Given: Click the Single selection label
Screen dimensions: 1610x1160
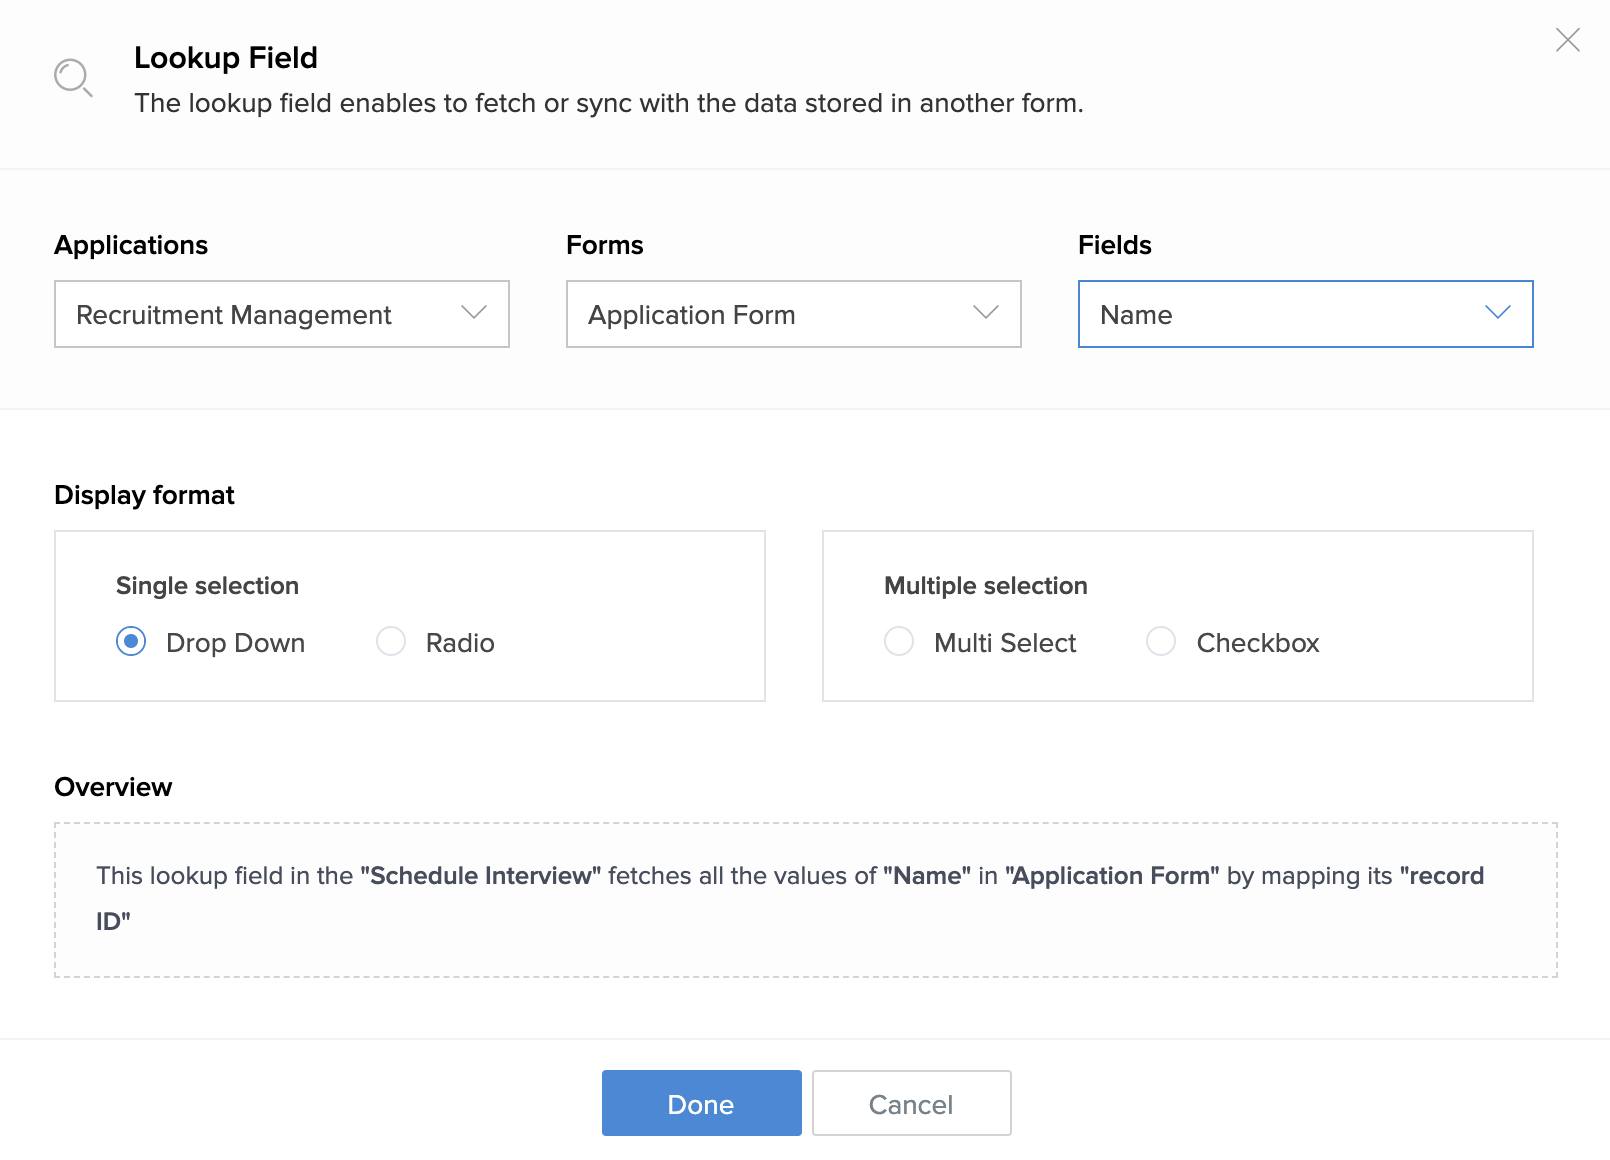Looking at the screenshot, I should click(x=207, y=586).
